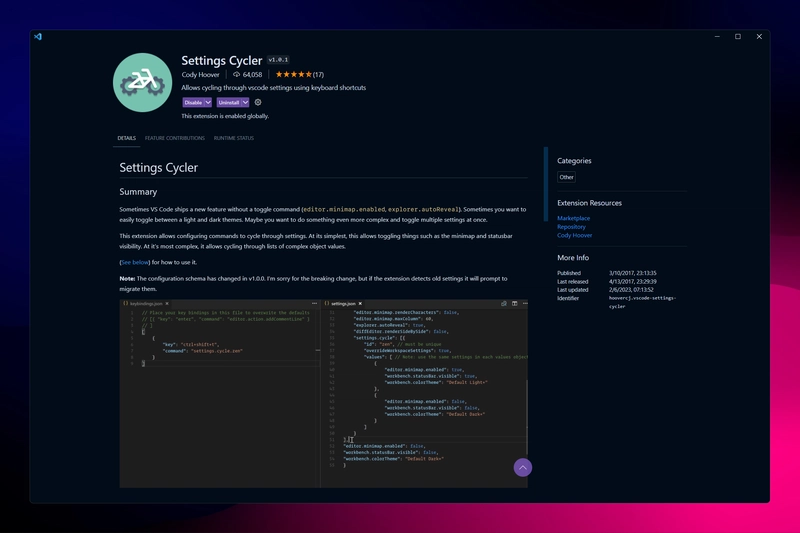Click the Settings Cycler bicycle extension logo
This screenshot has width=800, height=533.
point(142,83)
